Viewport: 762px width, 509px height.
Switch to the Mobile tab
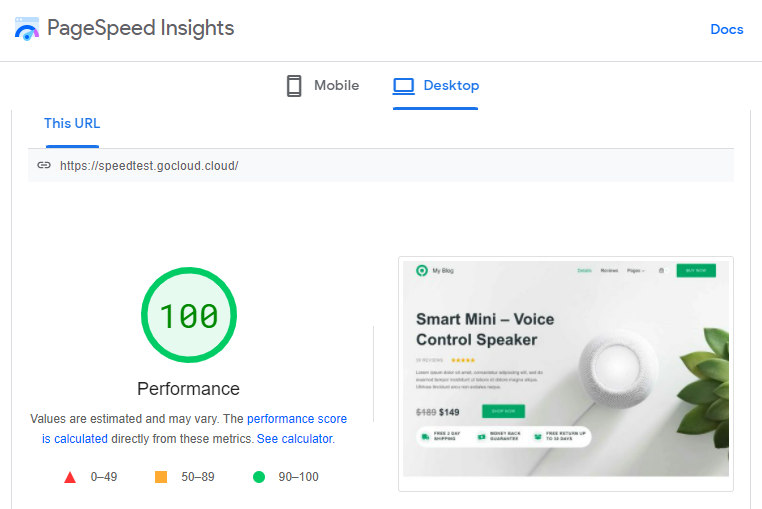[322, 86]
